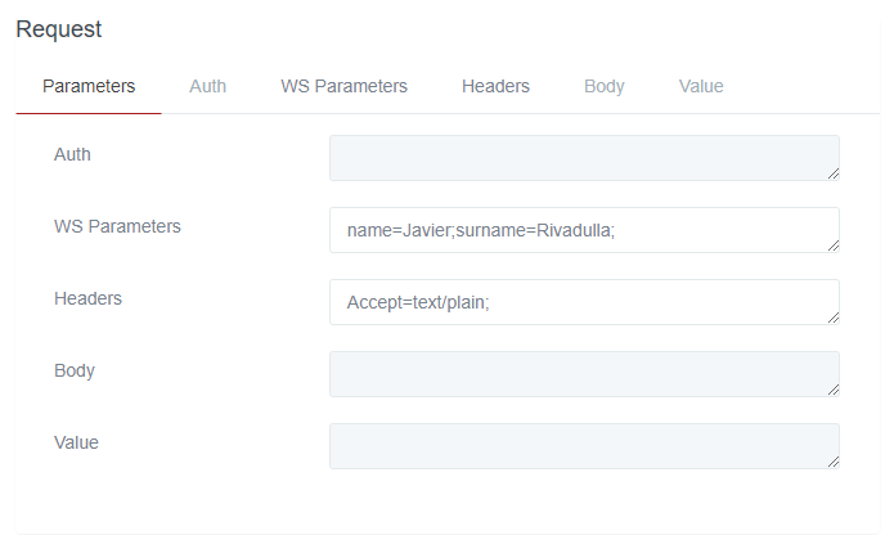Image resolution: width=887 pixels, height=535 pixels.
Task: Click resize handle of Body text area
Action: pyautogui.click(x=833, y=390)
